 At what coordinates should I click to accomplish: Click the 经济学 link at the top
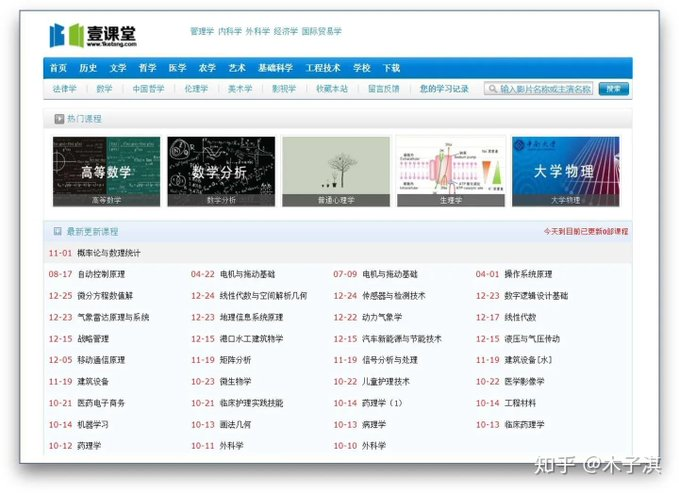[x=286, y=31]
